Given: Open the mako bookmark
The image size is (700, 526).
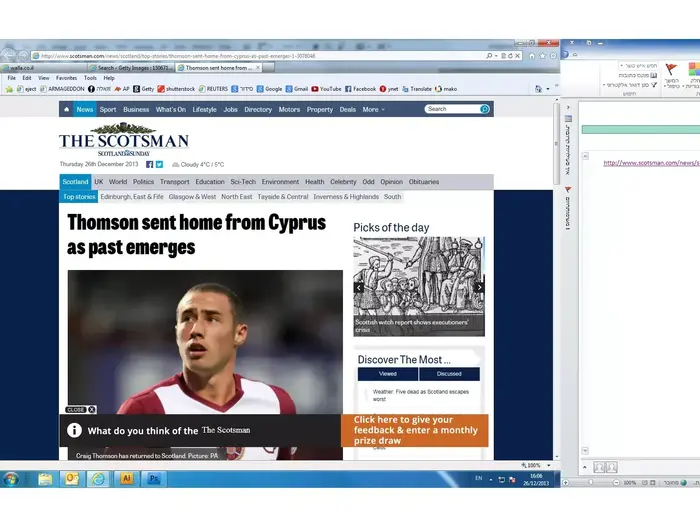Looking at the screenshot, I should coord(446,89).
